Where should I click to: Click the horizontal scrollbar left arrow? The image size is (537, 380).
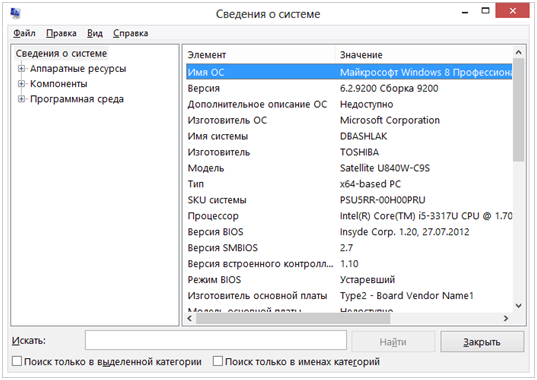[190, 318]
